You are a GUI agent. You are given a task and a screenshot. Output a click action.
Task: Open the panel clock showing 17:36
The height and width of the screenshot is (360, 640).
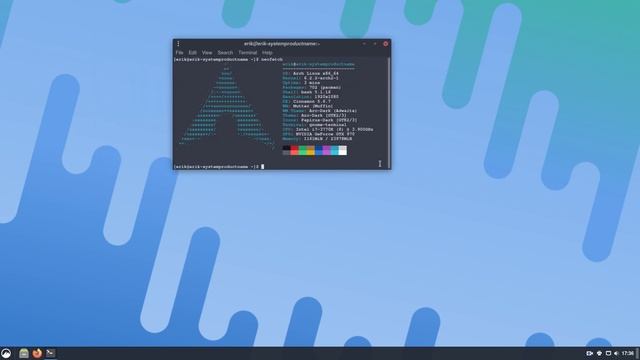[x=628, y=353]
